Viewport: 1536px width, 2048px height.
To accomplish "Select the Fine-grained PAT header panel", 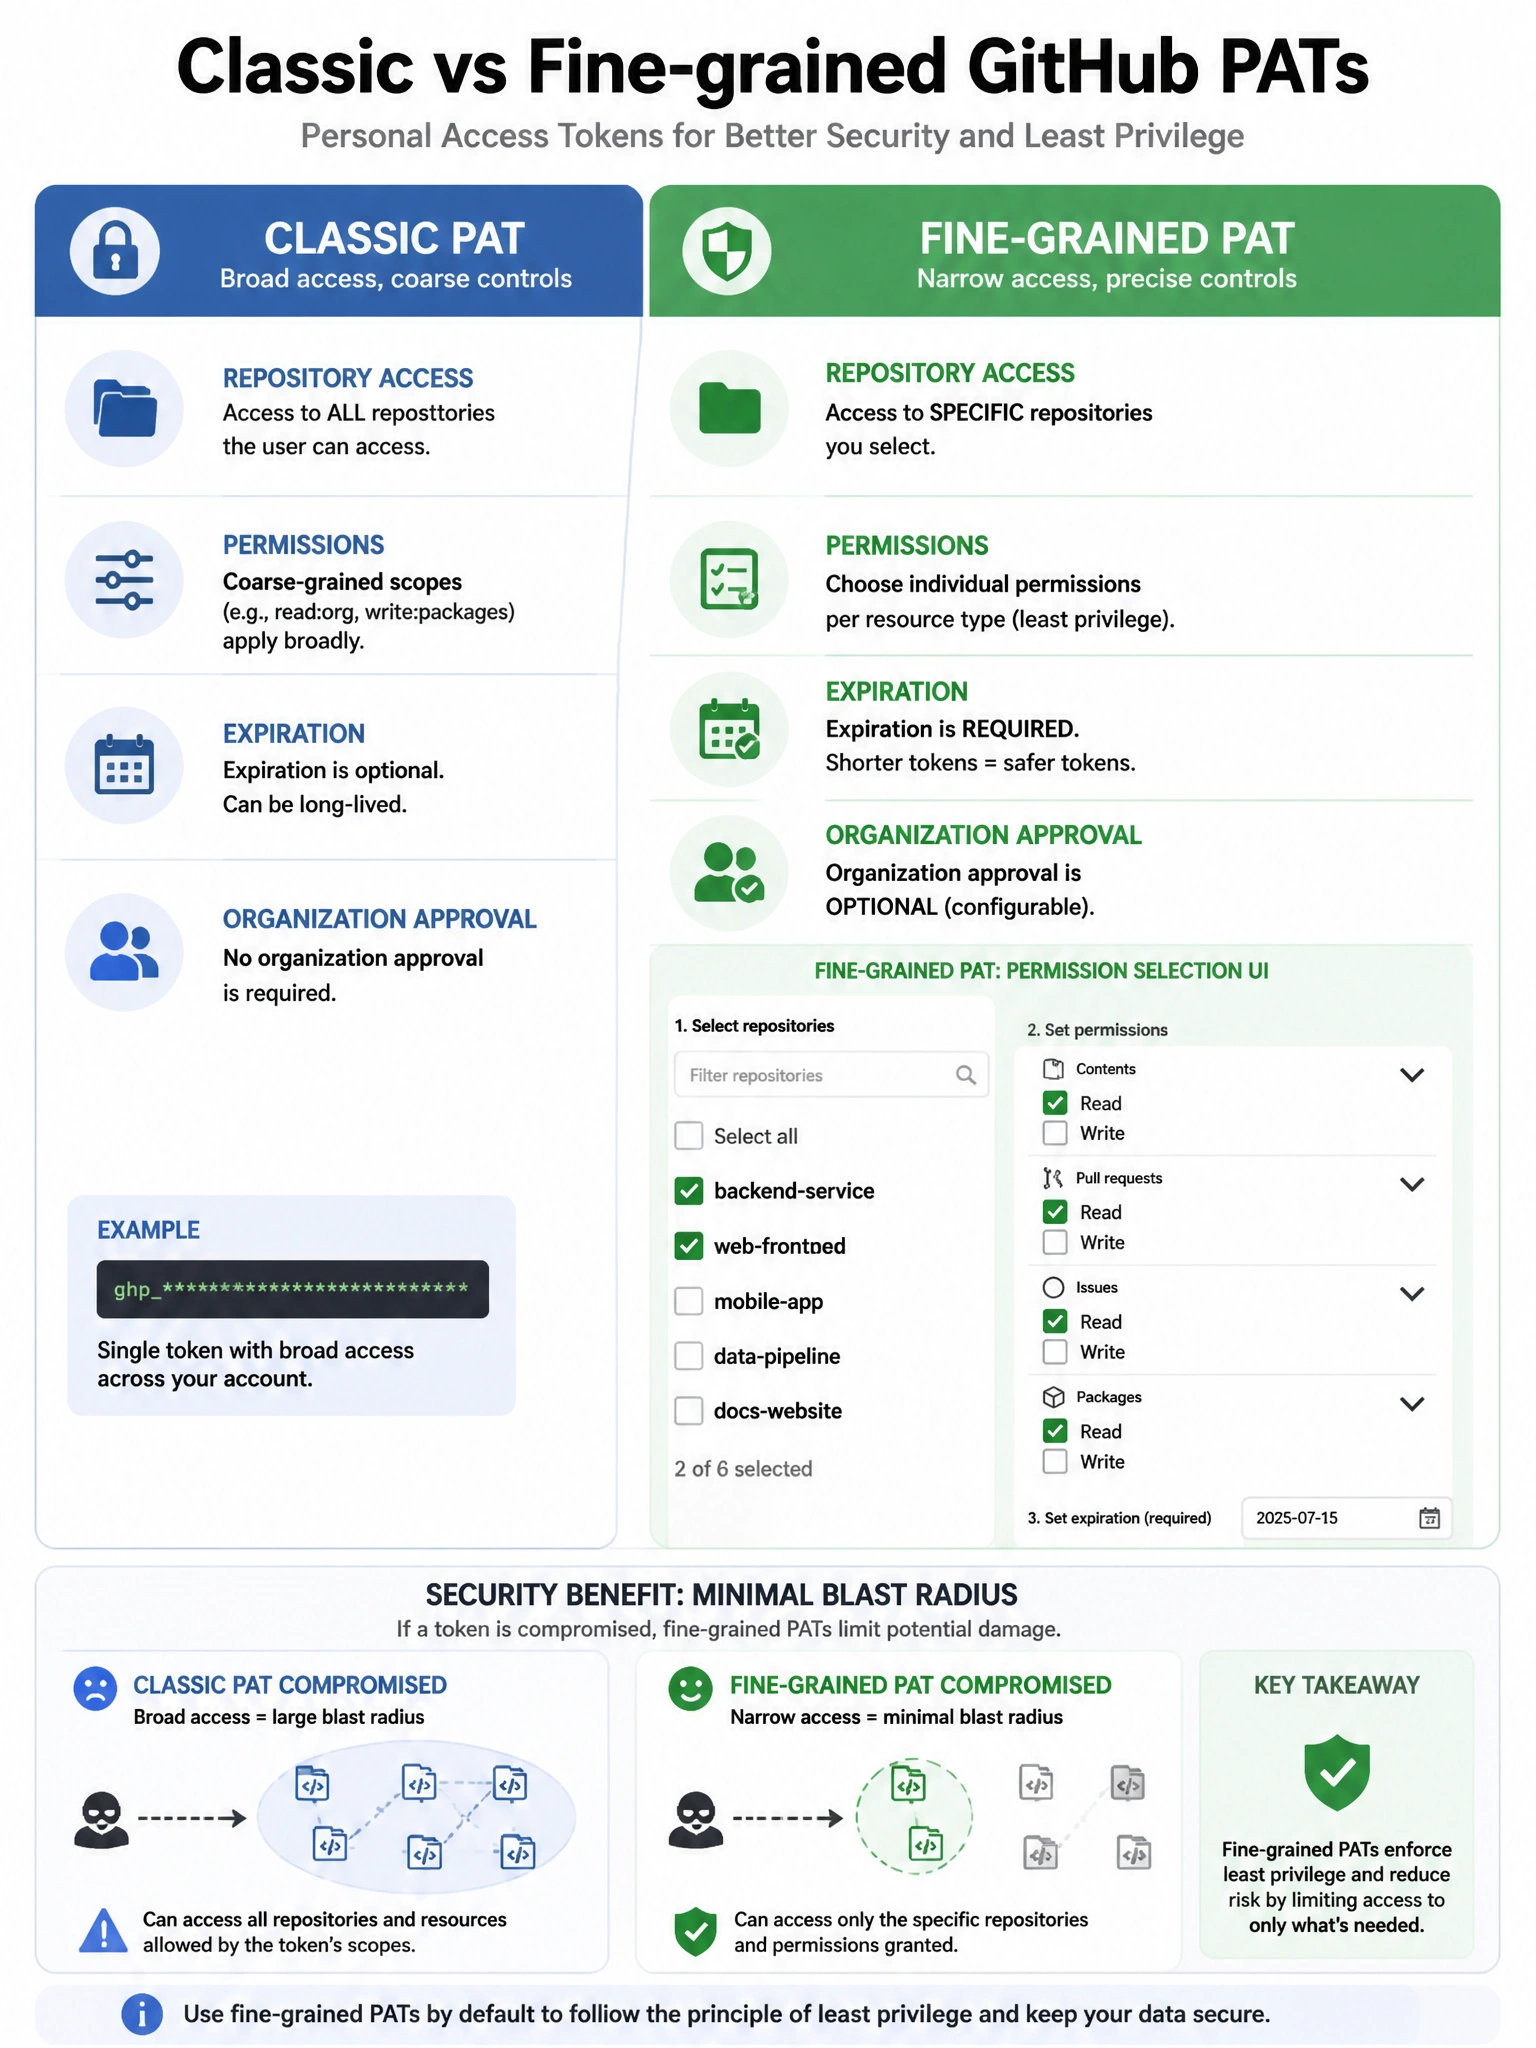I will click(1075, 251).
